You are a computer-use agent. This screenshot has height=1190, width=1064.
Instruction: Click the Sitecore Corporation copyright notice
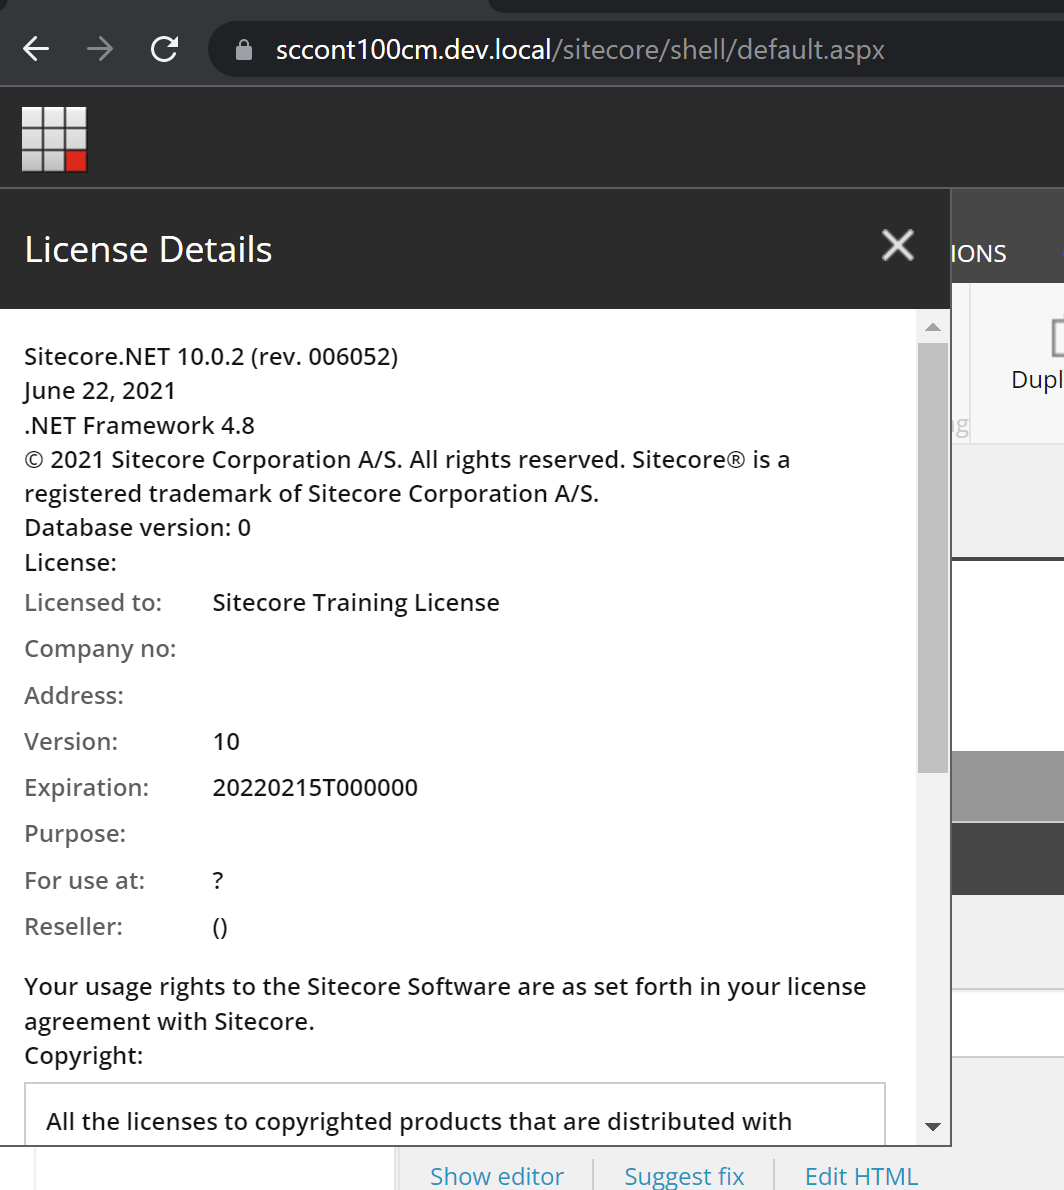coord(407,477)
